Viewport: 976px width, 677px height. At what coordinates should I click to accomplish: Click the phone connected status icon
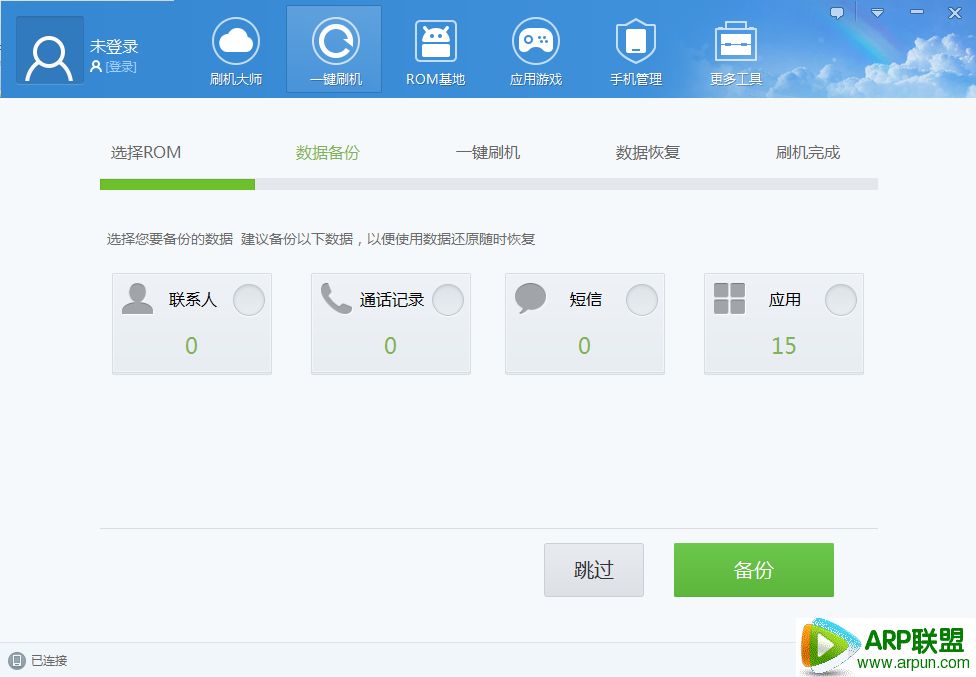(x=16, y=660)
